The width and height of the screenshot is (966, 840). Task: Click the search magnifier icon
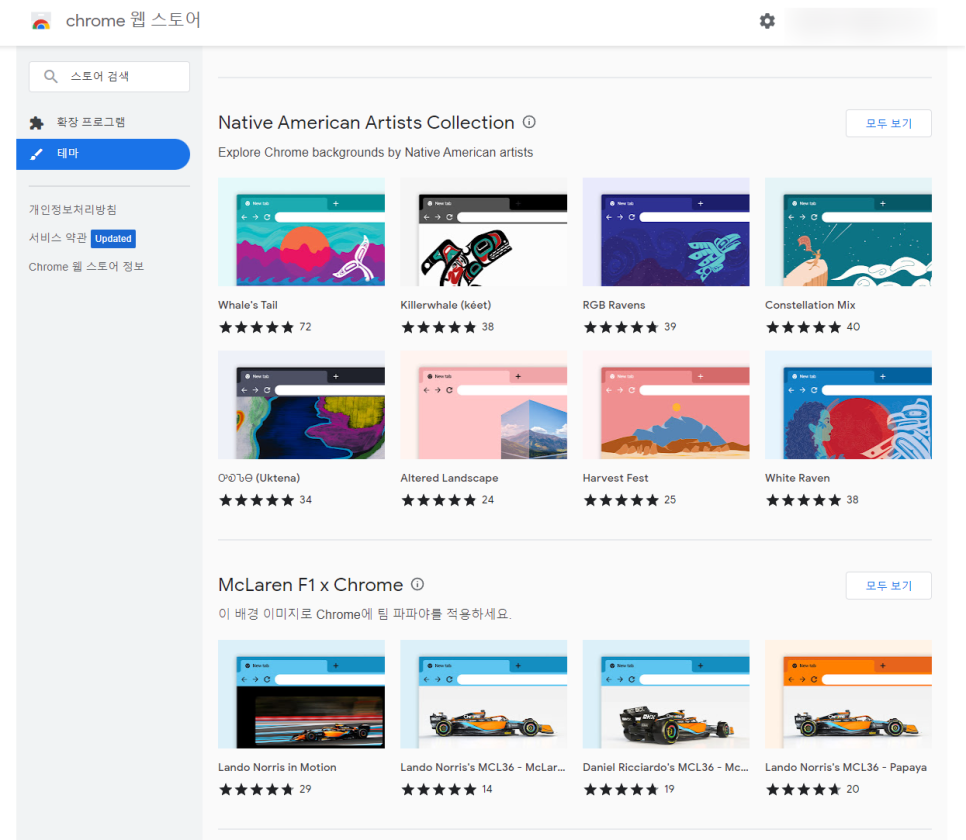51,76
